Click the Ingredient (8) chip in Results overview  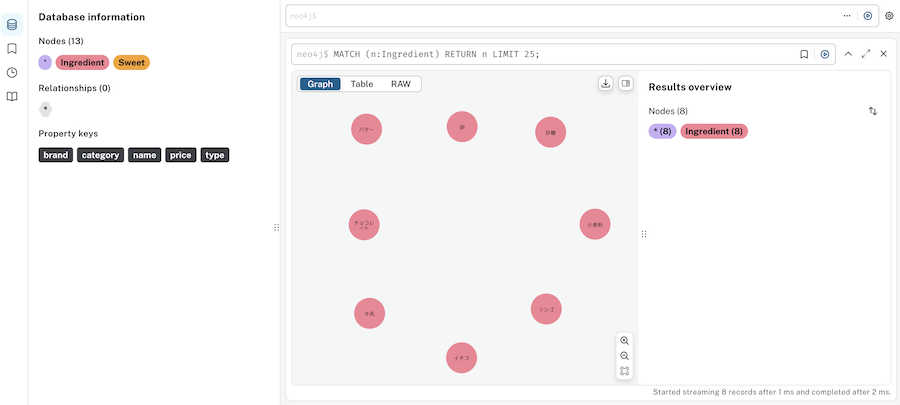[x=714, y=131]
